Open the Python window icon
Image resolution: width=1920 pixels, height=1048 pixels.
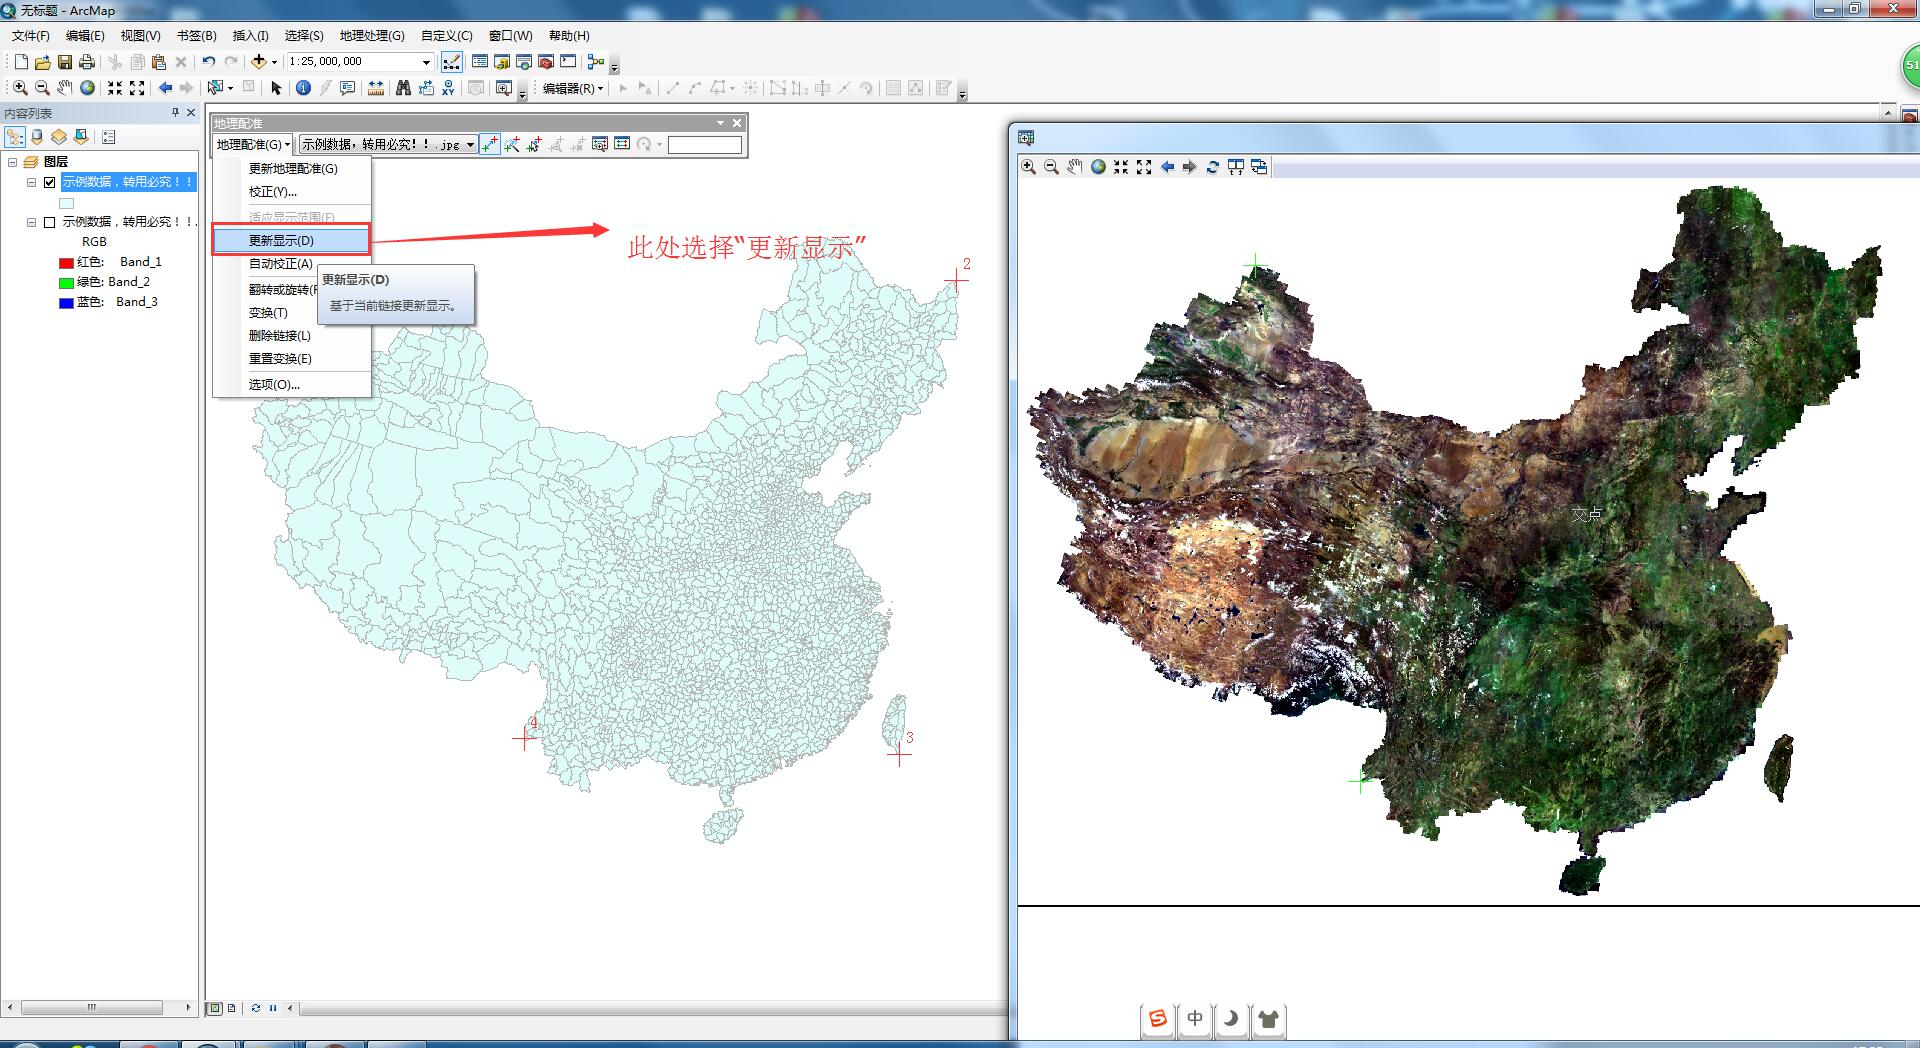[x=568, y=62]
